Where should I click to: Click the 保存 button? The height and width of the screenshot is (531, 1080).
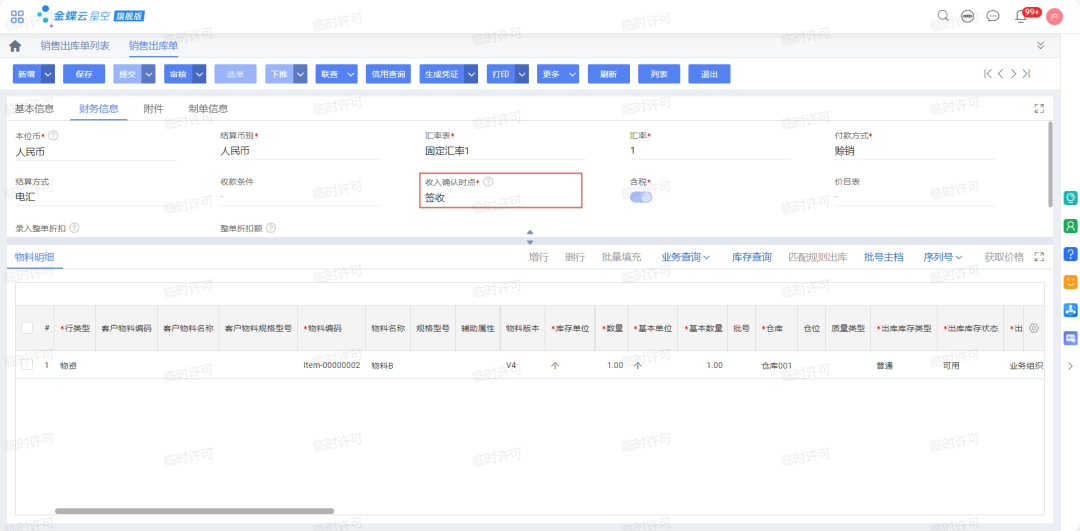coord(84,74)
